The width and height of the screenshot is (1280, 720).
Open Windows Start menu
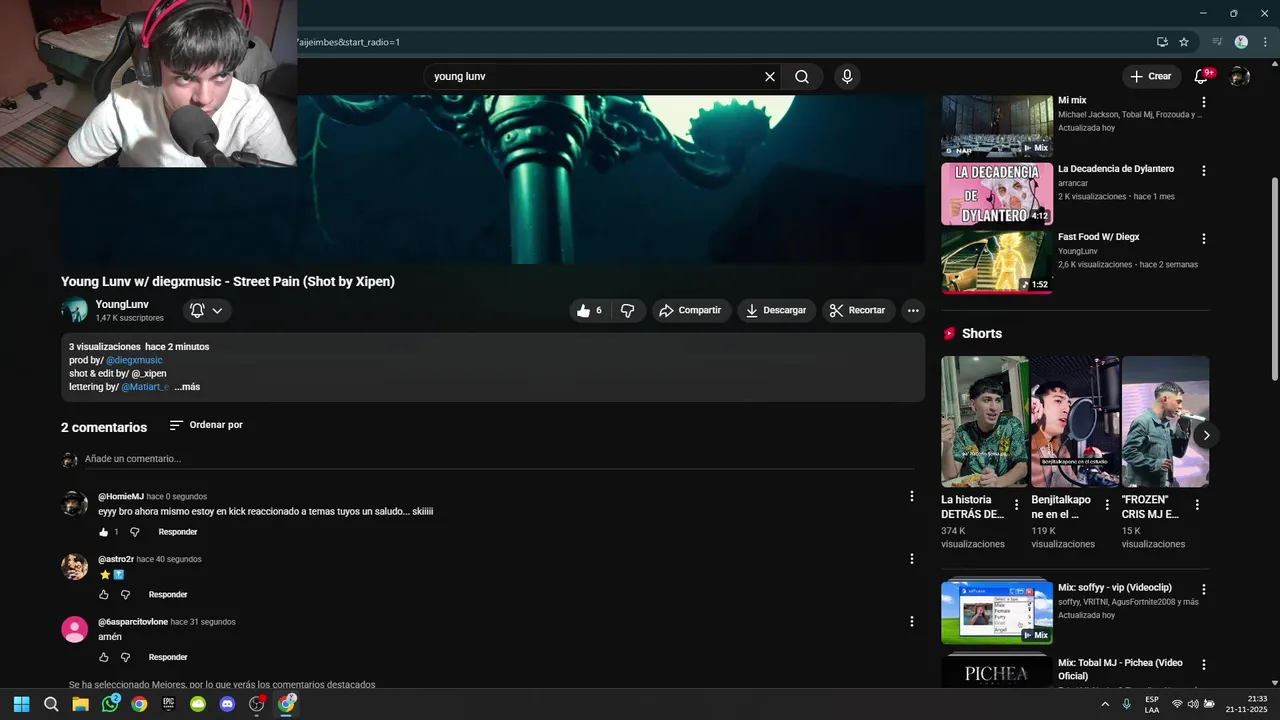[x=21, y=704]
